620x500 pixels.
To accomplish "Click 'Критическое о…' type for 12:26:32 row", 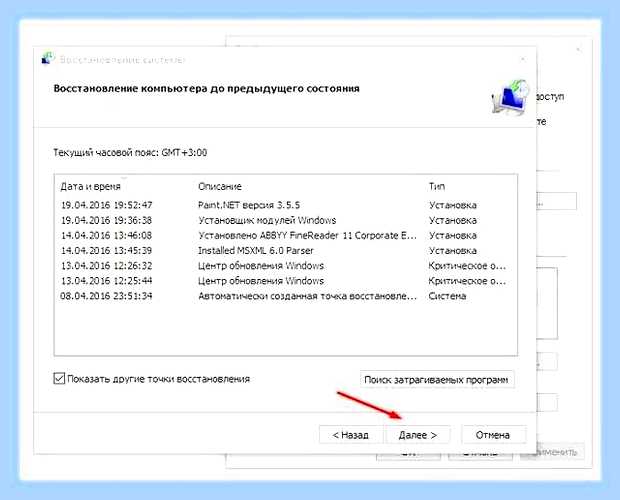I will tap(467, 266).
